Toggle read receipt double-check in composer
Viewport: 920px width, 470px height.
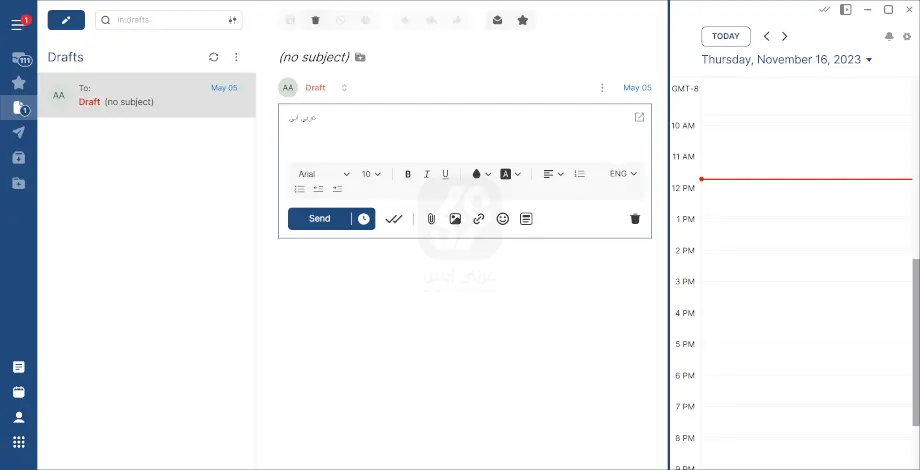point(394,219)
